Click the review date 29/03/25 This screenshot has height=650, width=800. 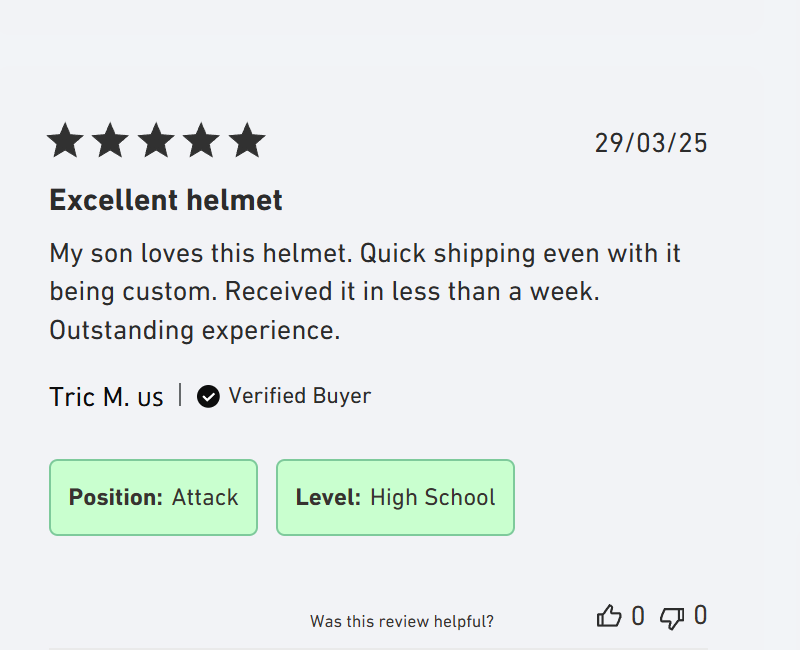tap(651, 143)
